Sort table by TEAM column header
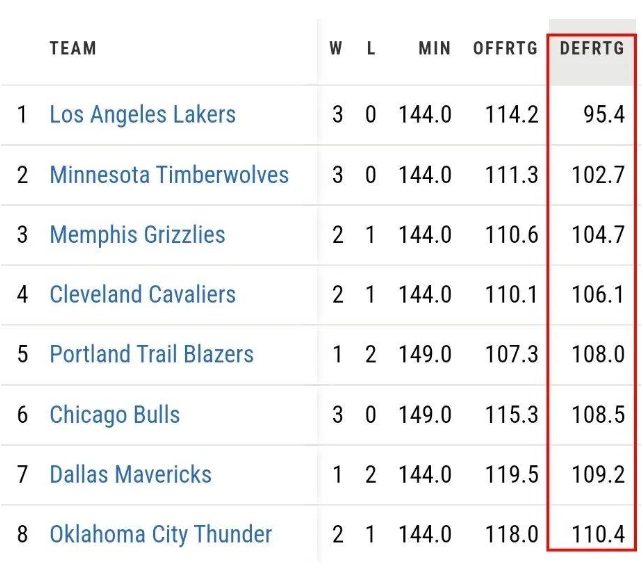 click(73, 48)
